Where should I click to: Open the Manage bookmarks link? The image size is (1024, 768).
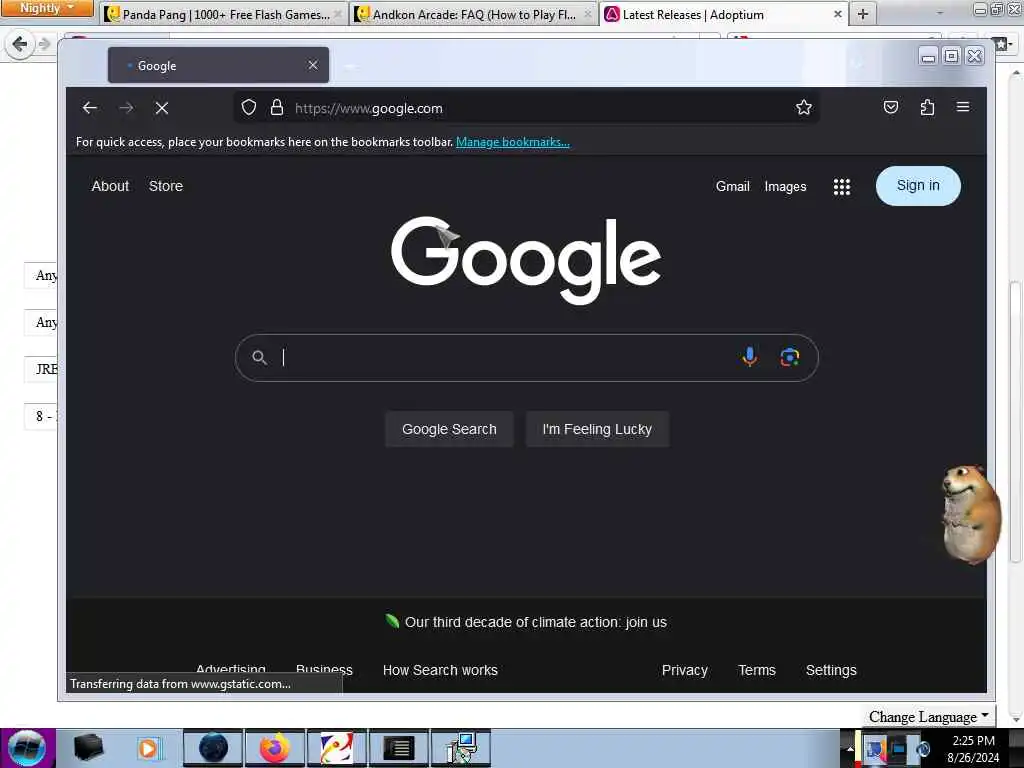click(513, 142)
